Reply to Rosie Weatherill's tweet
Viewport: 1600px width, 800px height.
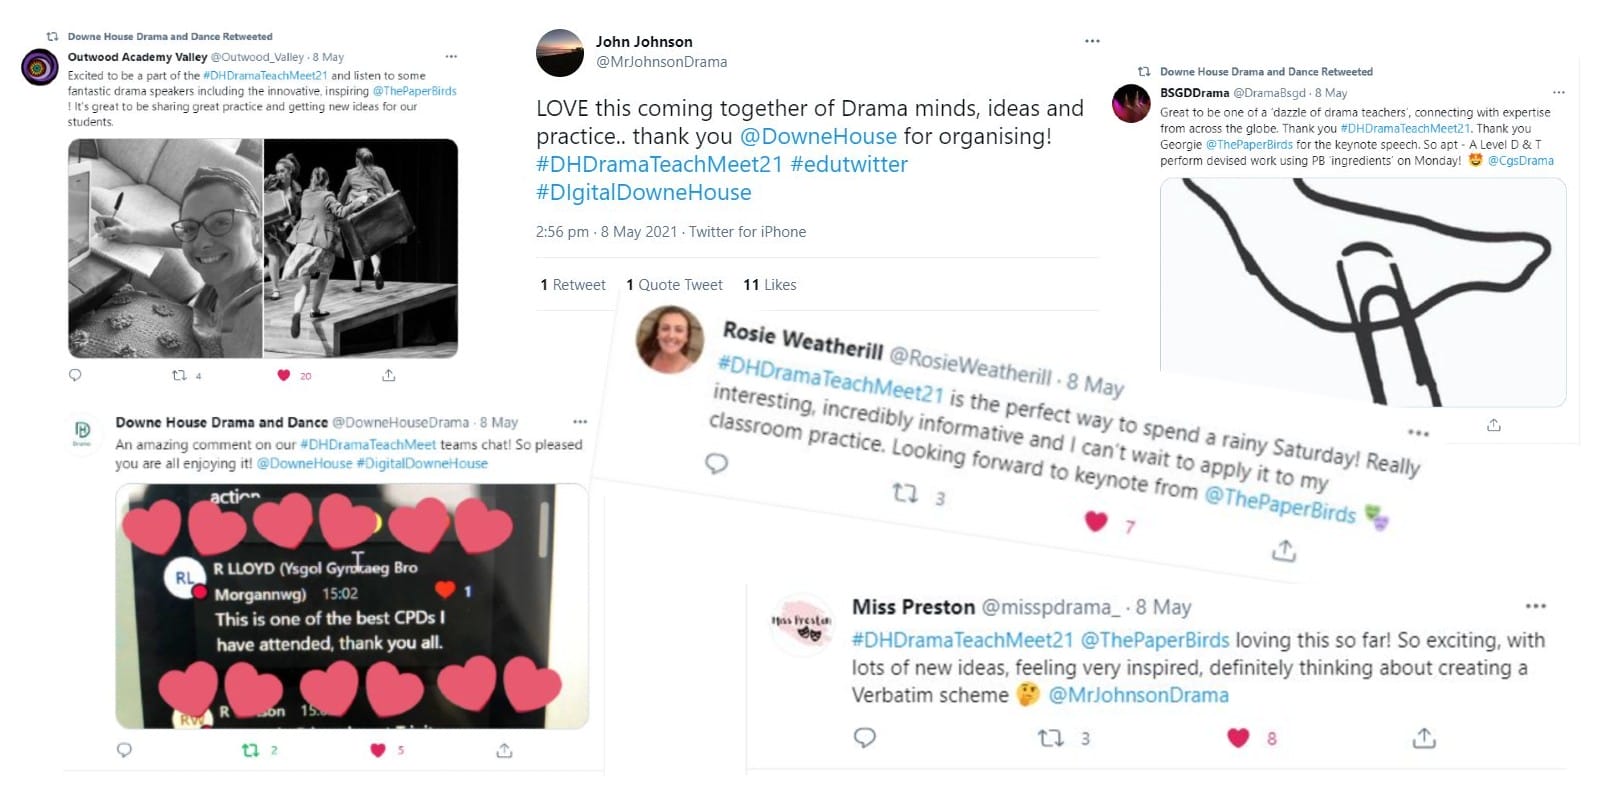(x=717, y=463)
